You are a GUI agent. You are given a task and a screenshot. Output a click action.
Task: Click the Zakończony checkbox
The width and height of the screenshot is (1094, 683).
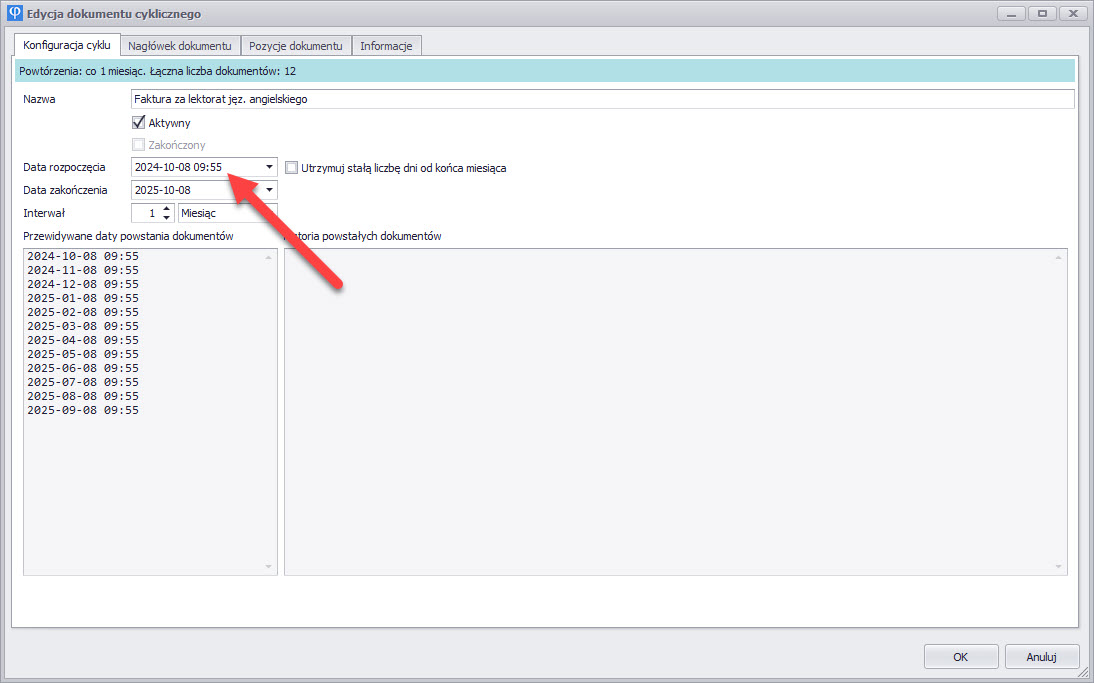[139, 145]
